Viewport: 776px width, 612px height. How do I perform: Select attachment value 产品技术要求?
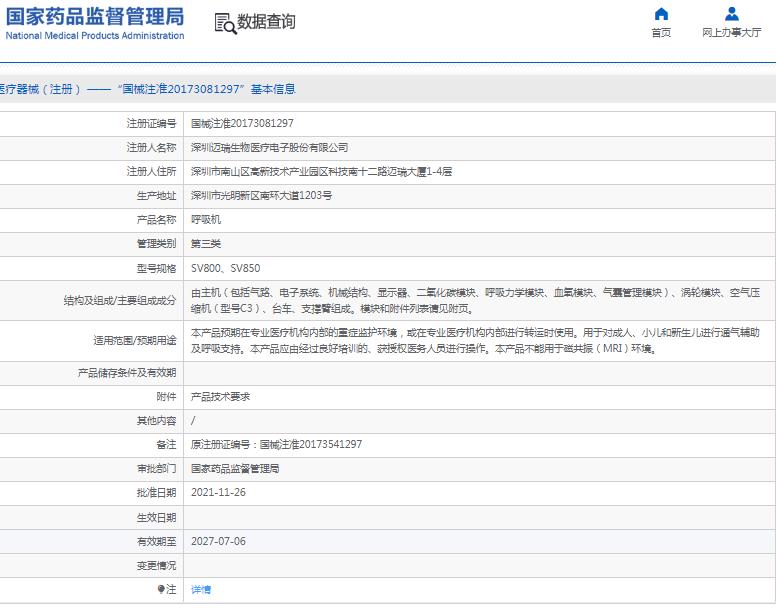[x=220, y=397]
